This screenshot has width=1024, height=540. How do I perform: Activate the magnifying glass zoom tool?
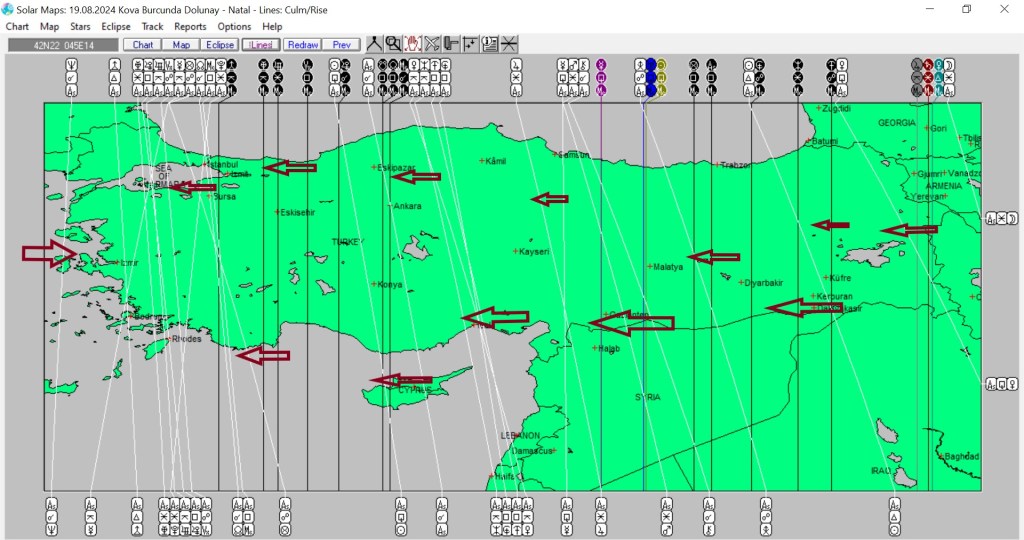393,44
